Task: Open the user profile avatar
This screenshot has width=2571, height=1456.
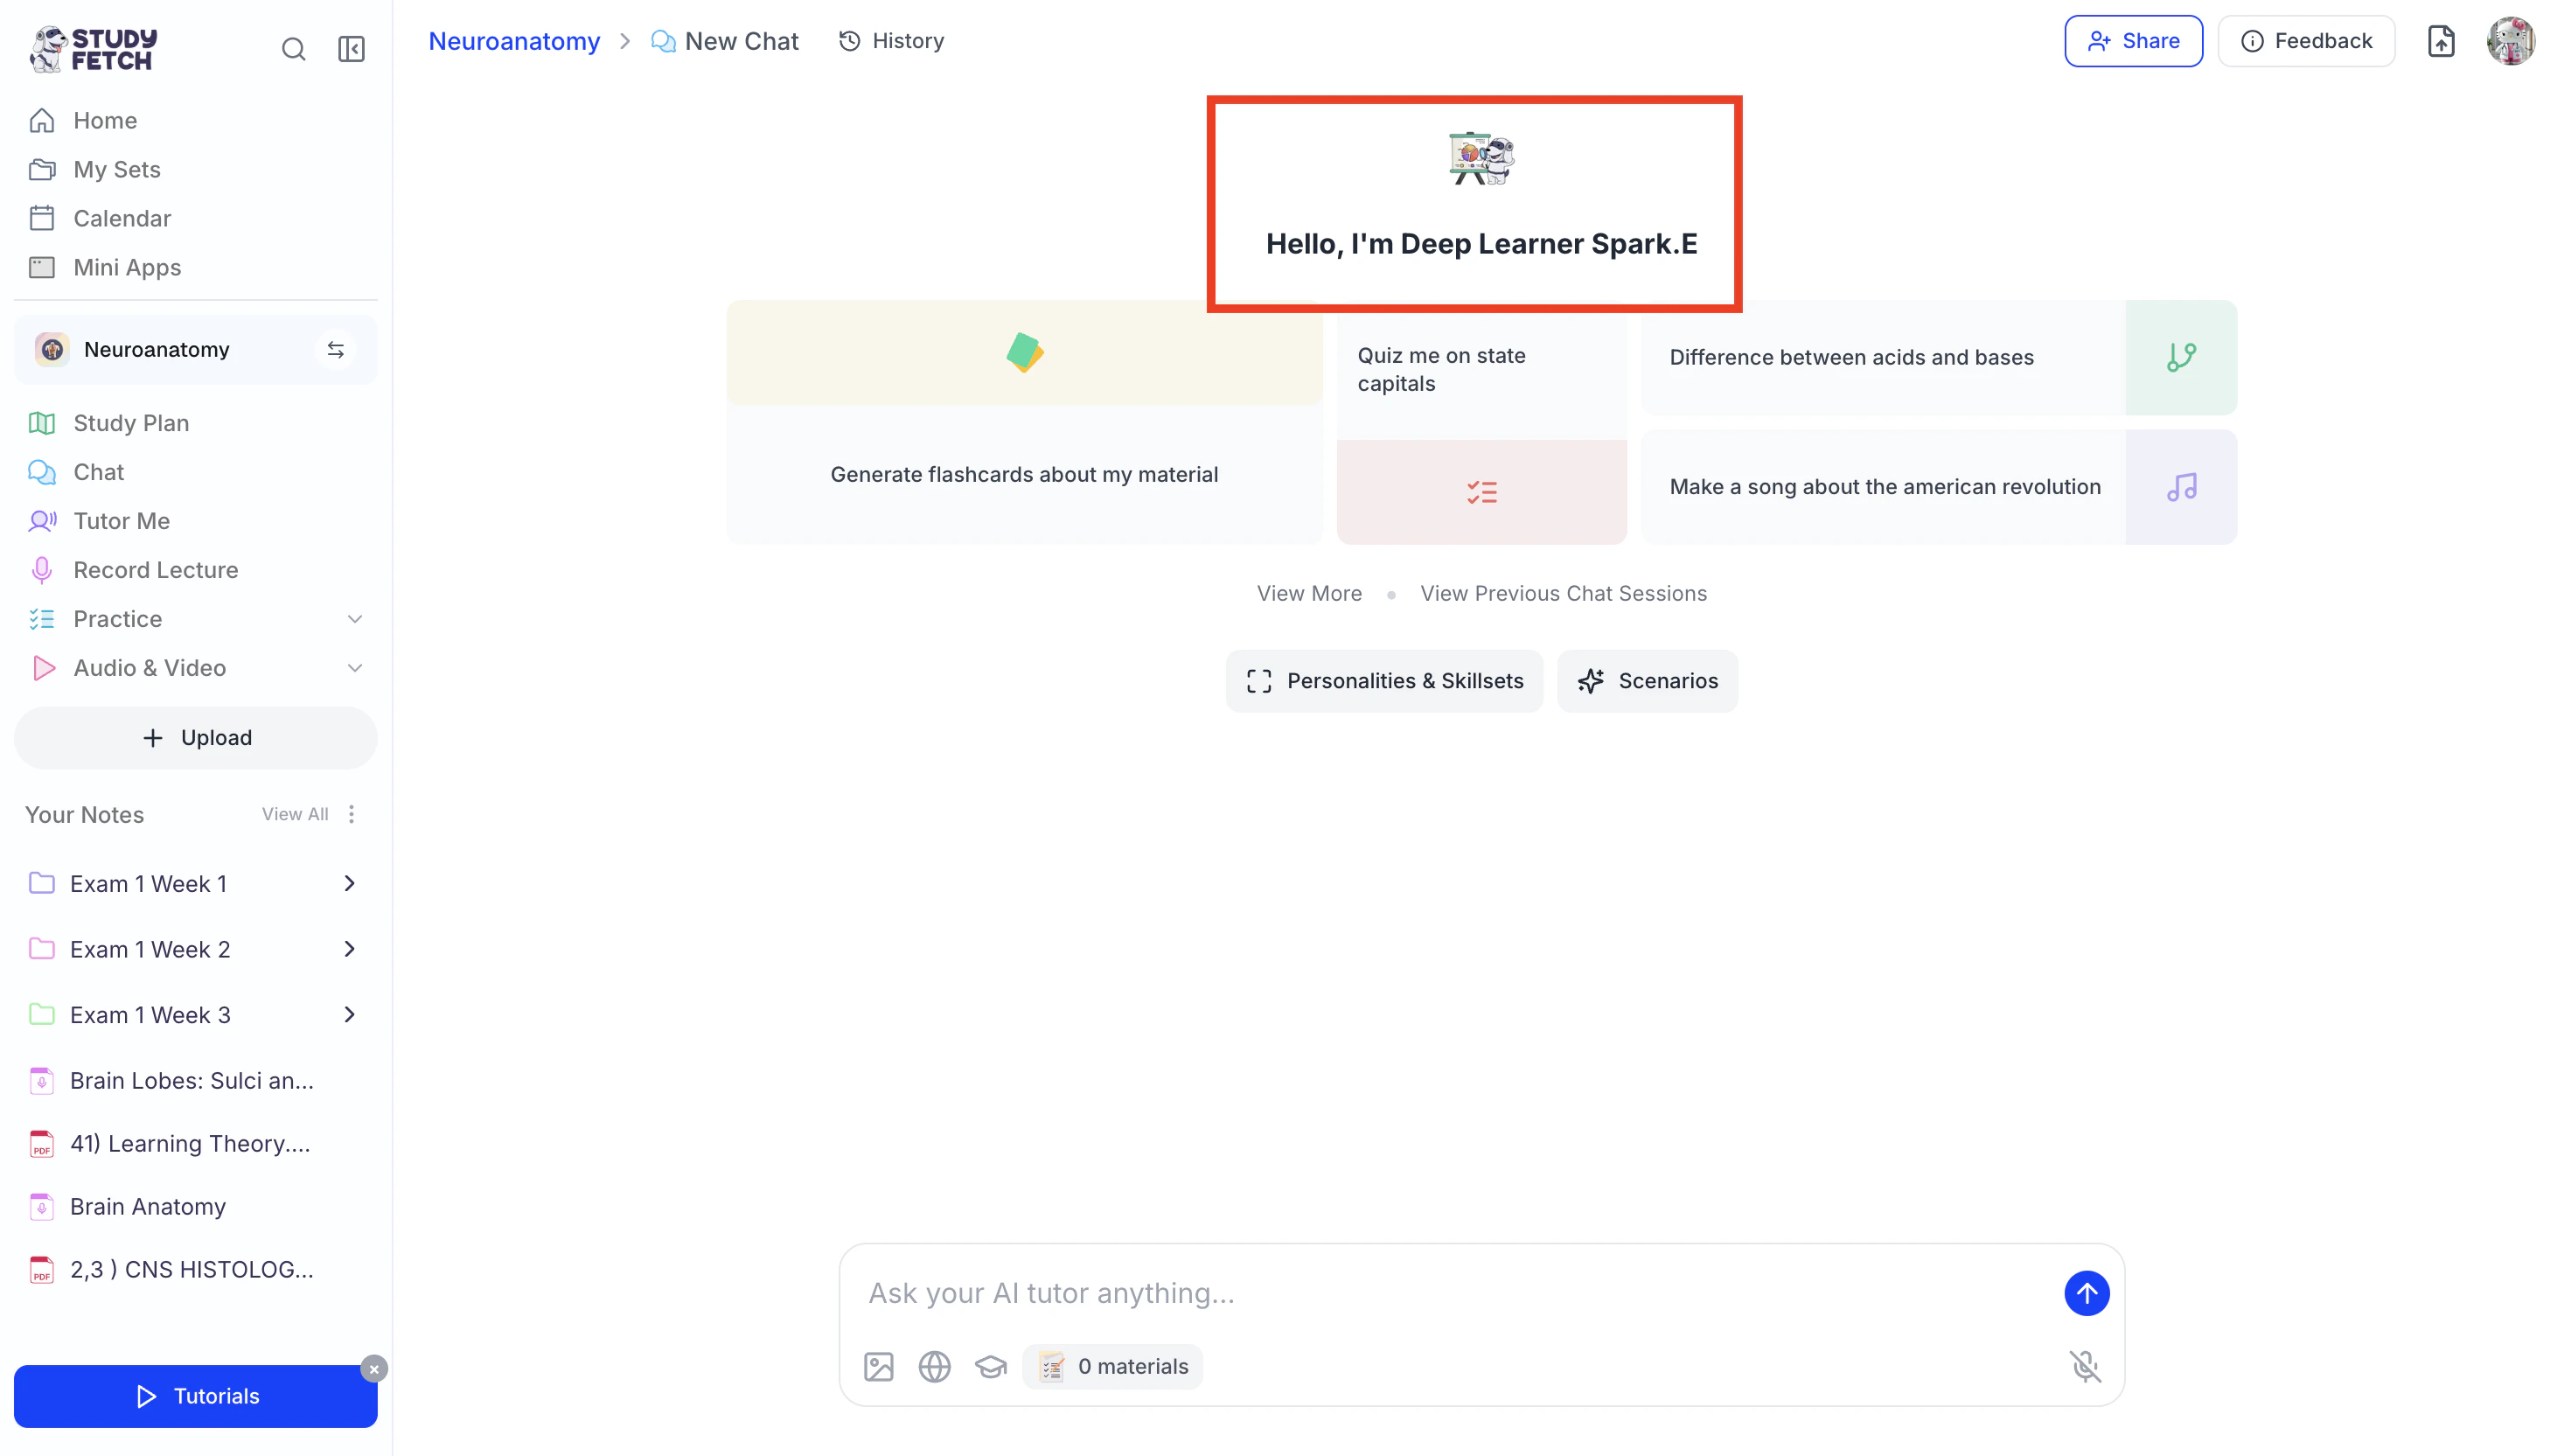Action: (x=2510, y=41)
